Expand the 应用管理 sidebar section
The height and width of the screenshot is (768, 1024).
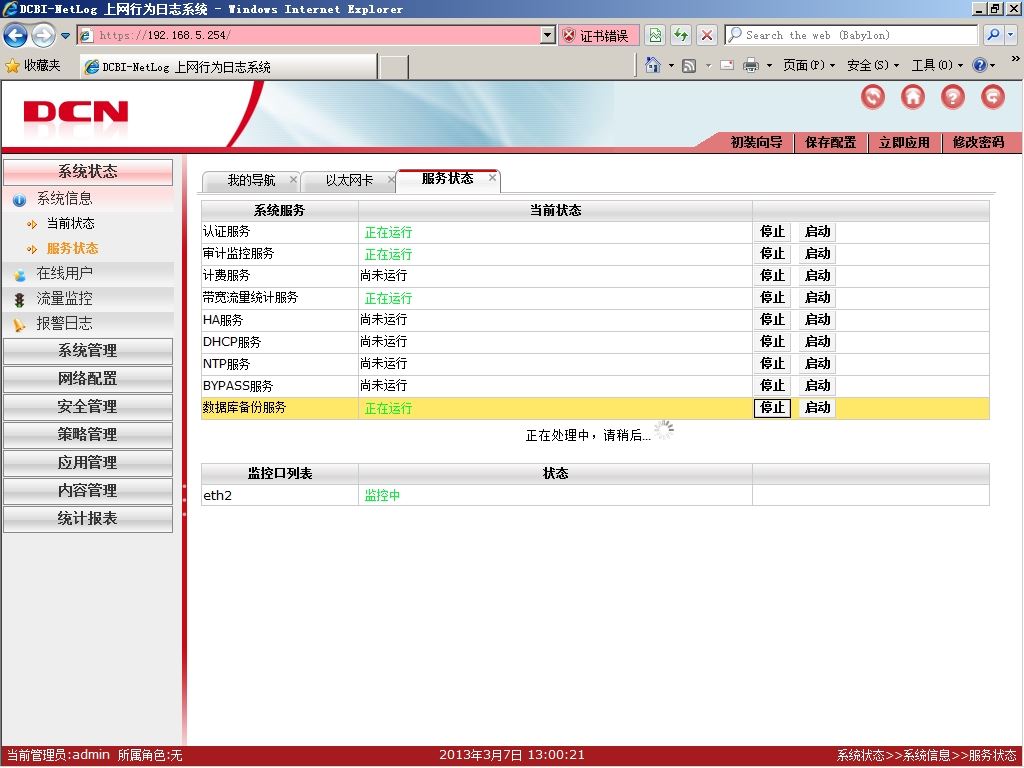[x=88, y=463]
